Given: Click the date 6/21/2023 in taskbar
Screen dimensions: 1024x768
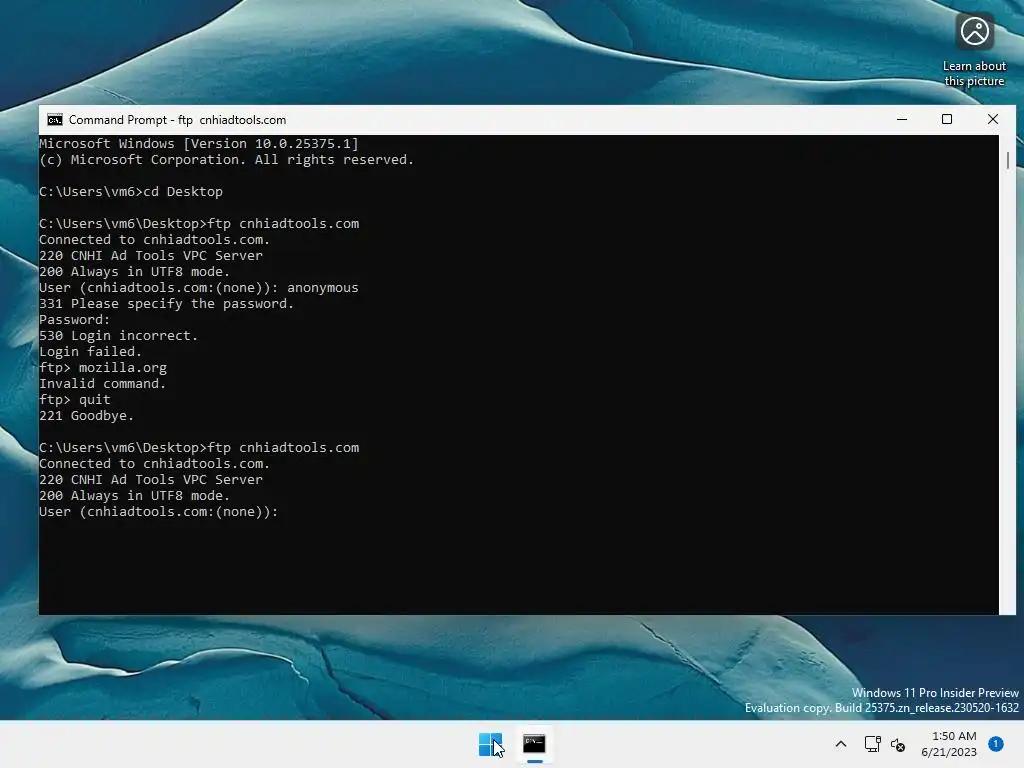Looking at the screenshot, I should point(949,752).
